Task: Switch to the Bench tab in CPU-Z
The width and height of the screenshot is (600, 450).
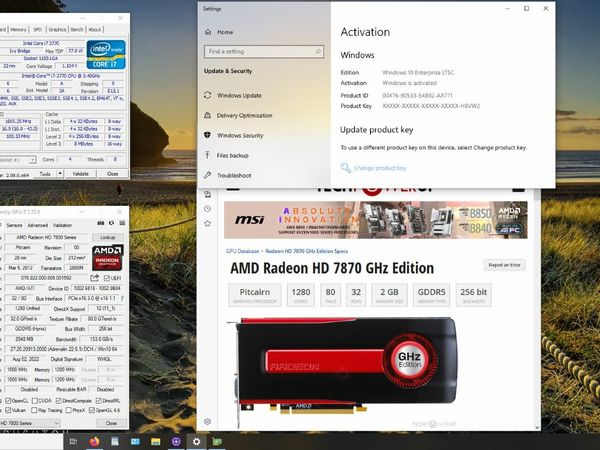Action: pos(77,29)
